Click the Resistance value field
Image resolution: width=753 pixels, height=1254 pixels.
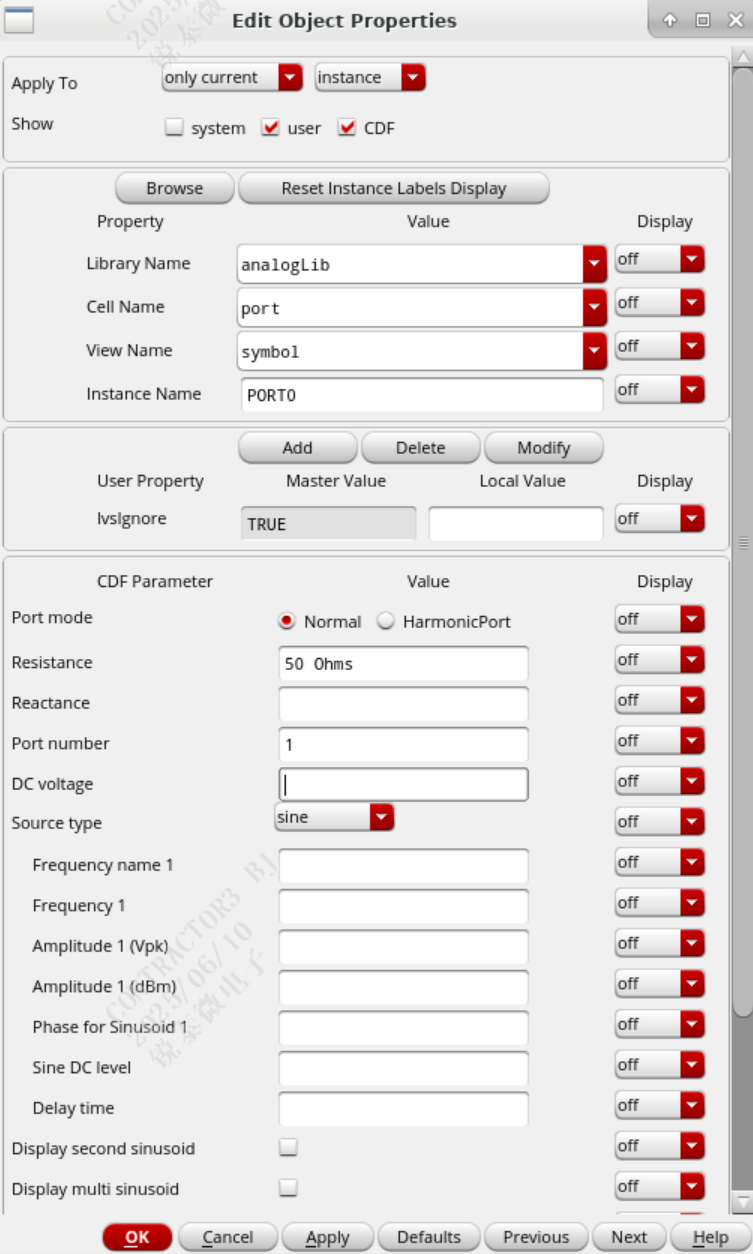click(403, 663)
